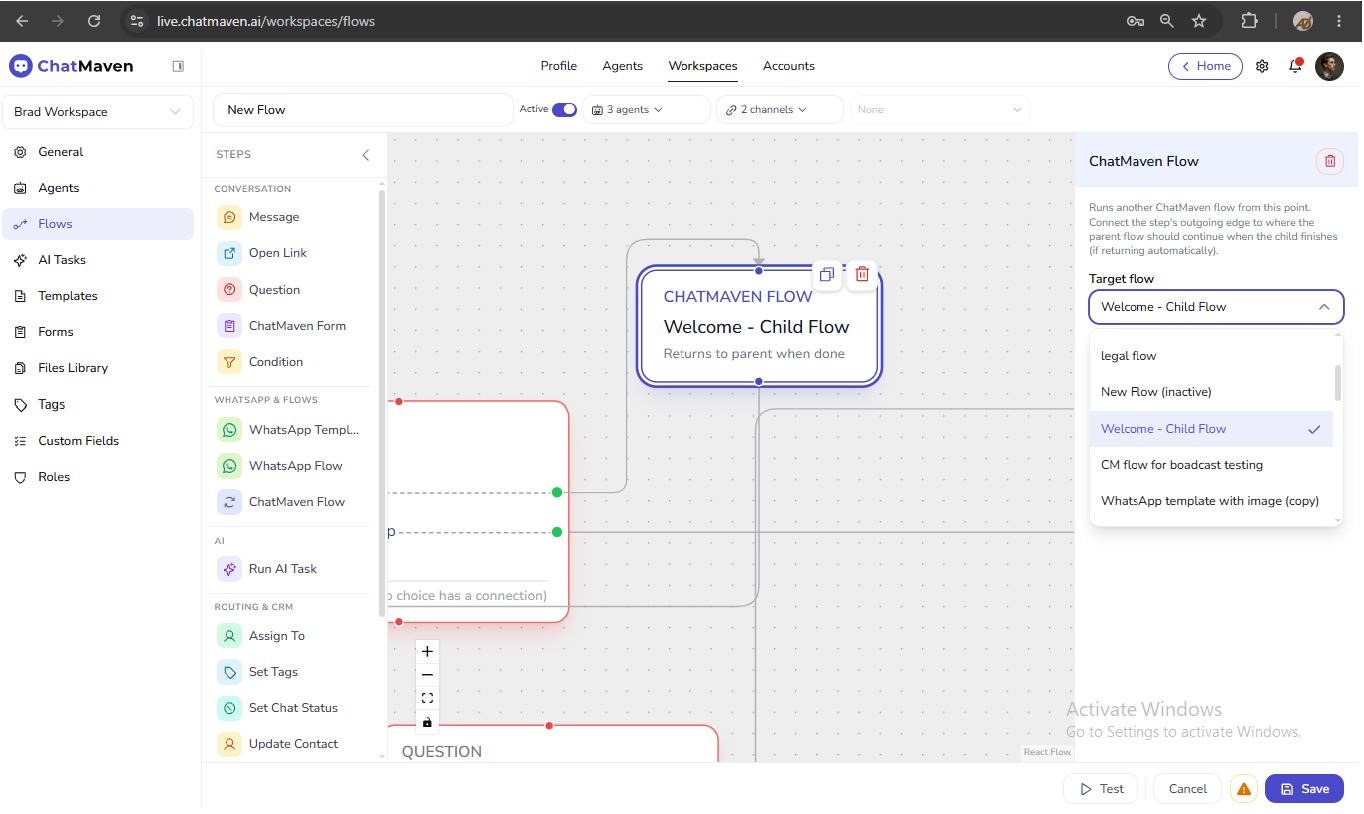Click the Message step icon
Viewport: 1364px width, 814px height.
click(230, 217)
